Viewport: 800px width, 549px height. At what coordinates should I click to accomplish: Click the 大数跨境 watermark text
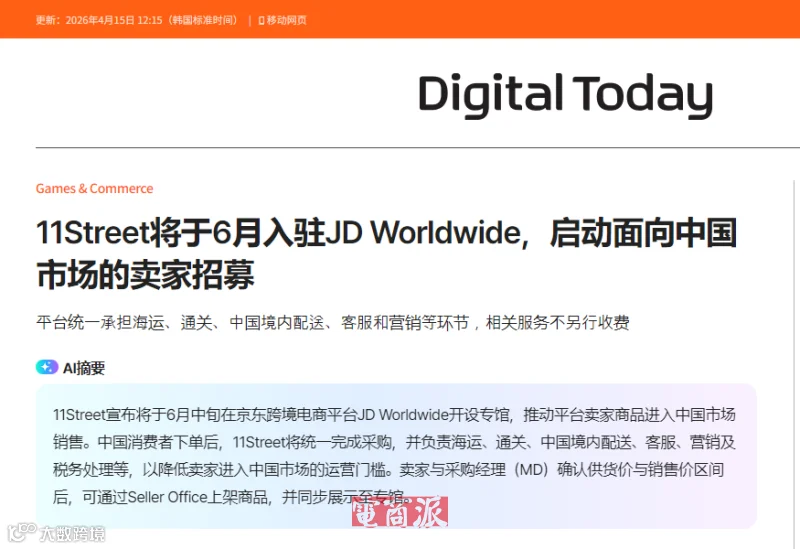[72, 534]
